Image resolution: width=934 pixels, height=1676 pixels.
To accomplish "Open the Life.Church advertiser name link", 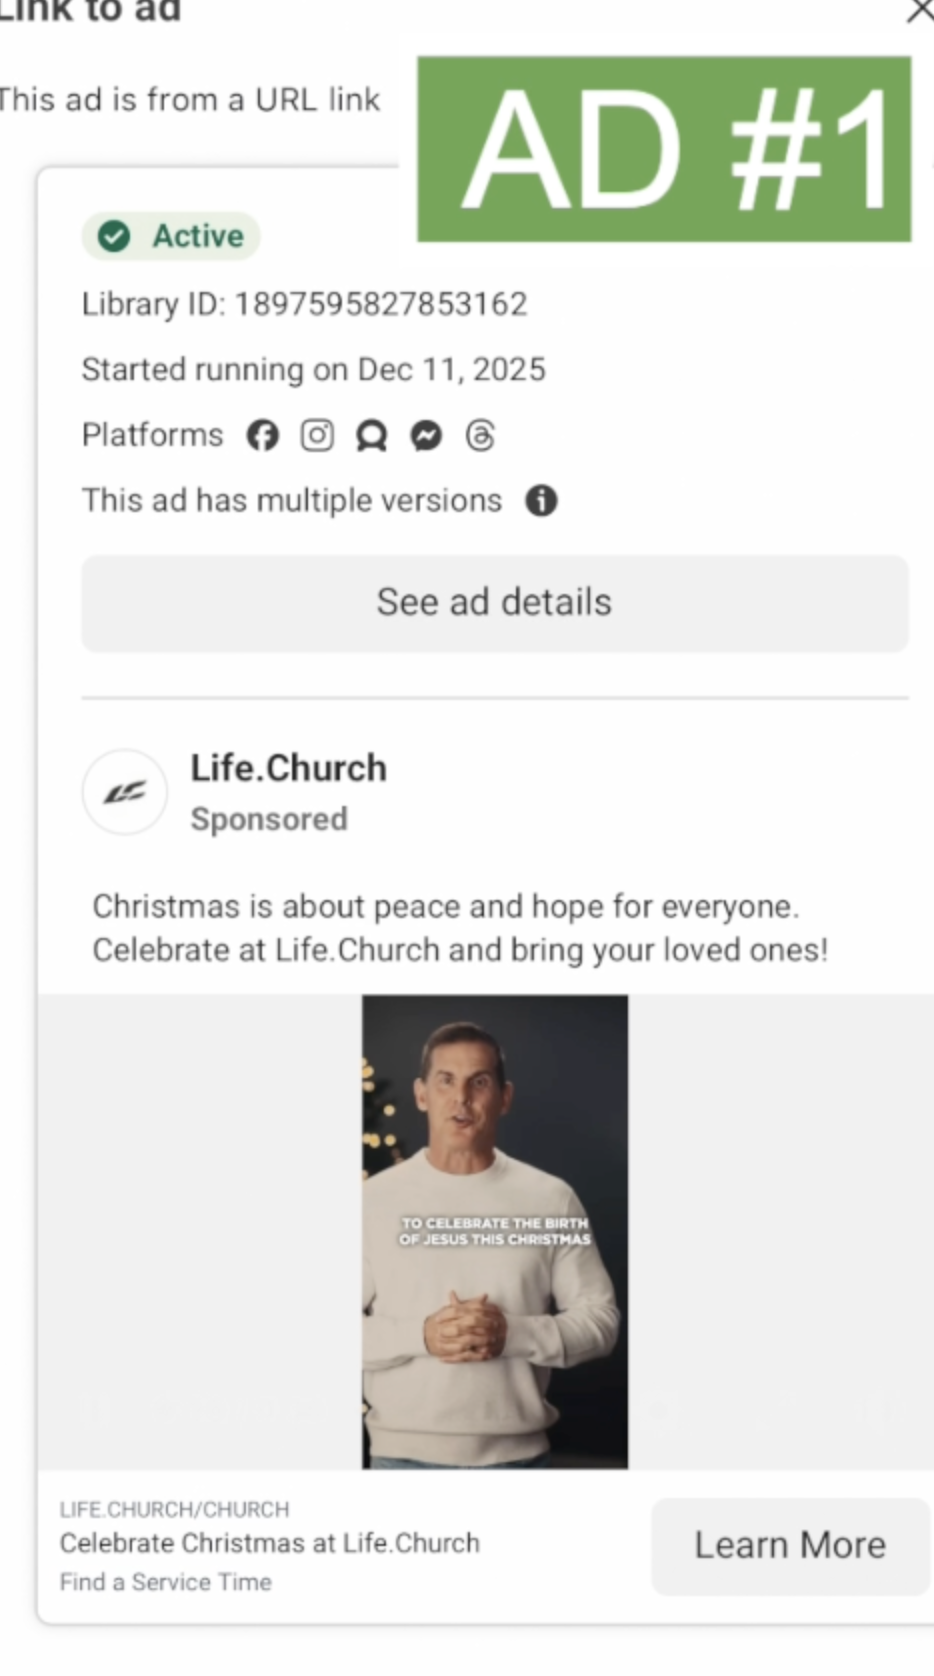I will pos(288,768).
